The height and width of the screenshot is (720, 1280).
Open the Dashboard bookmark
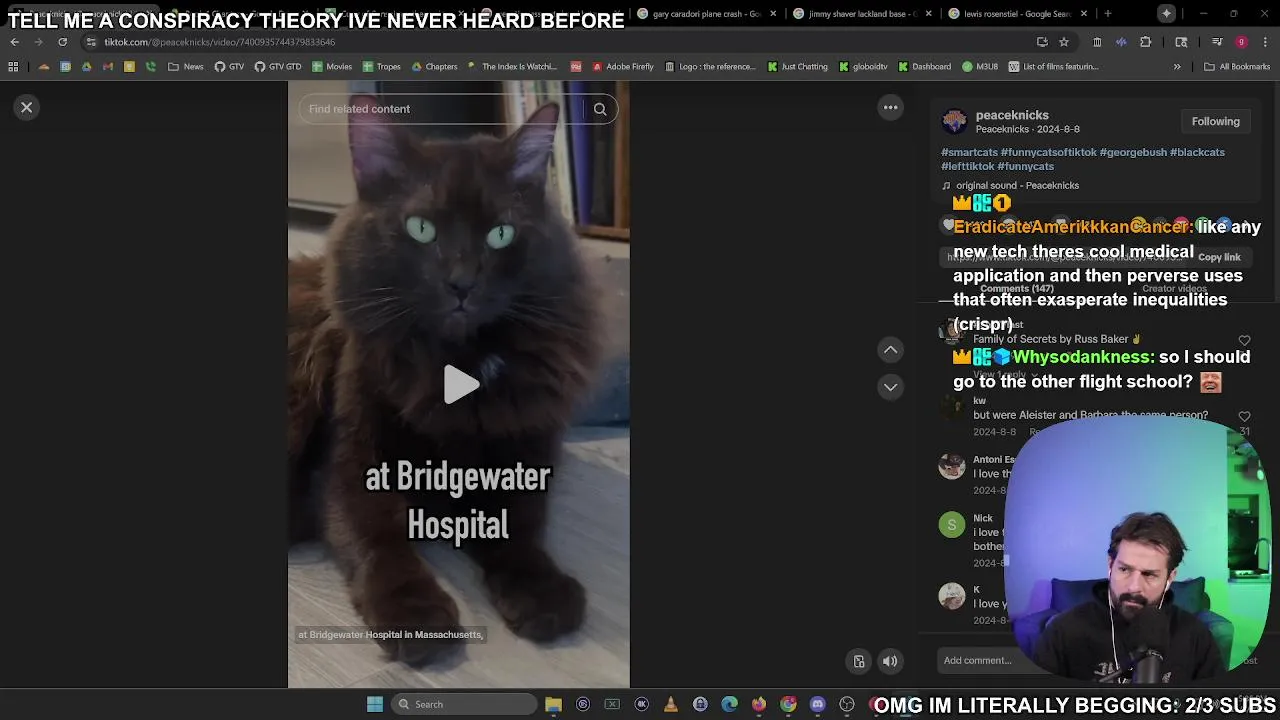924,67
